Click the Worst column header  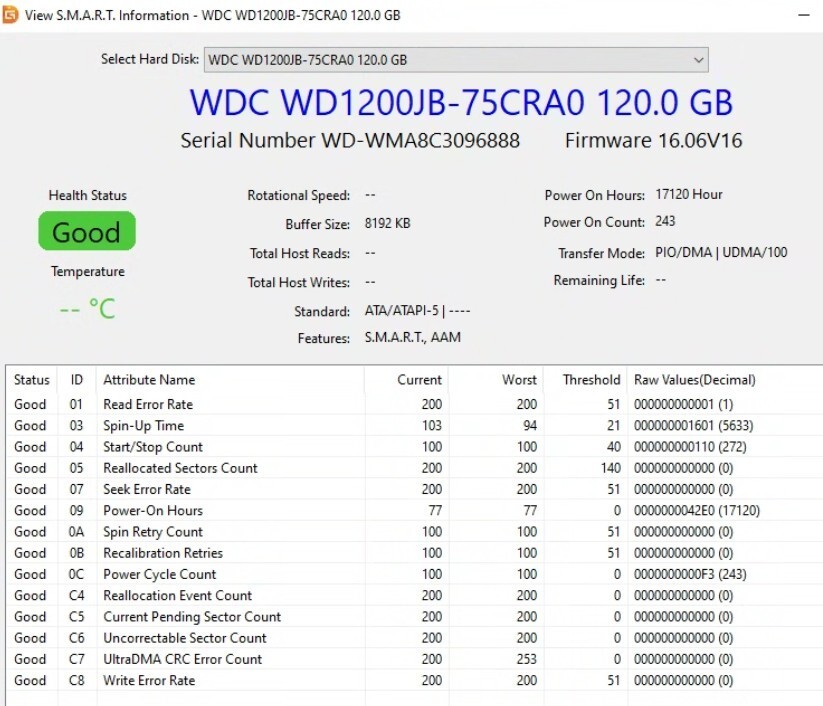[x=497, y=380]
